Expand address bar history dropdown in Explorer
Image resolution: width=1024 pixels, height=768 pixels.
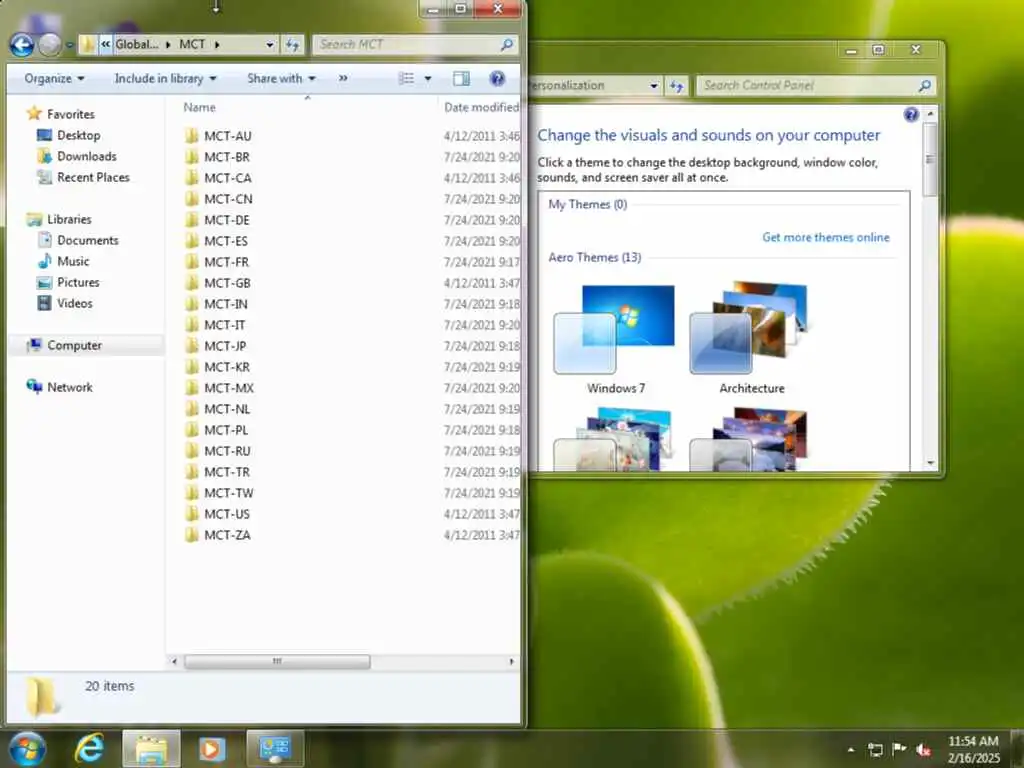click(270, 44)
